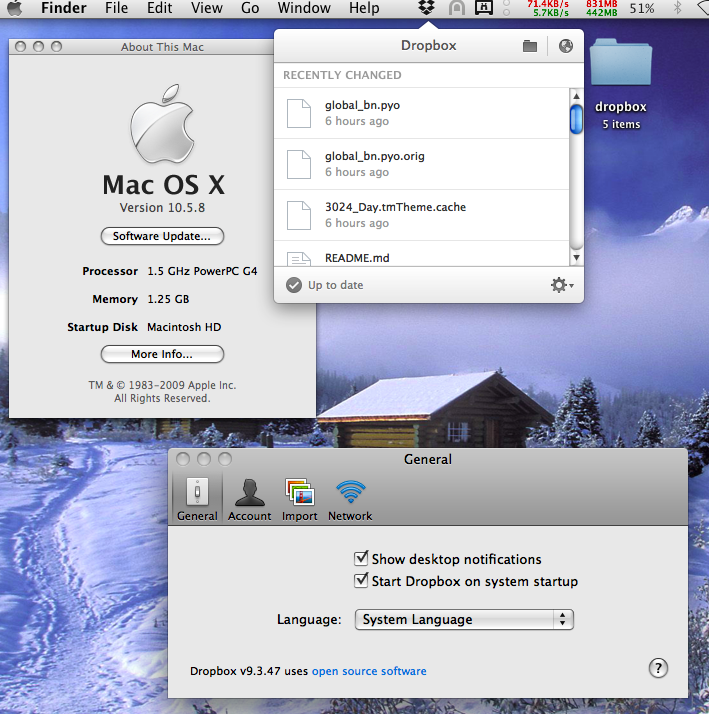Click the arch-shaped menu bar icon
709x714 pixels.
[457, 8]
